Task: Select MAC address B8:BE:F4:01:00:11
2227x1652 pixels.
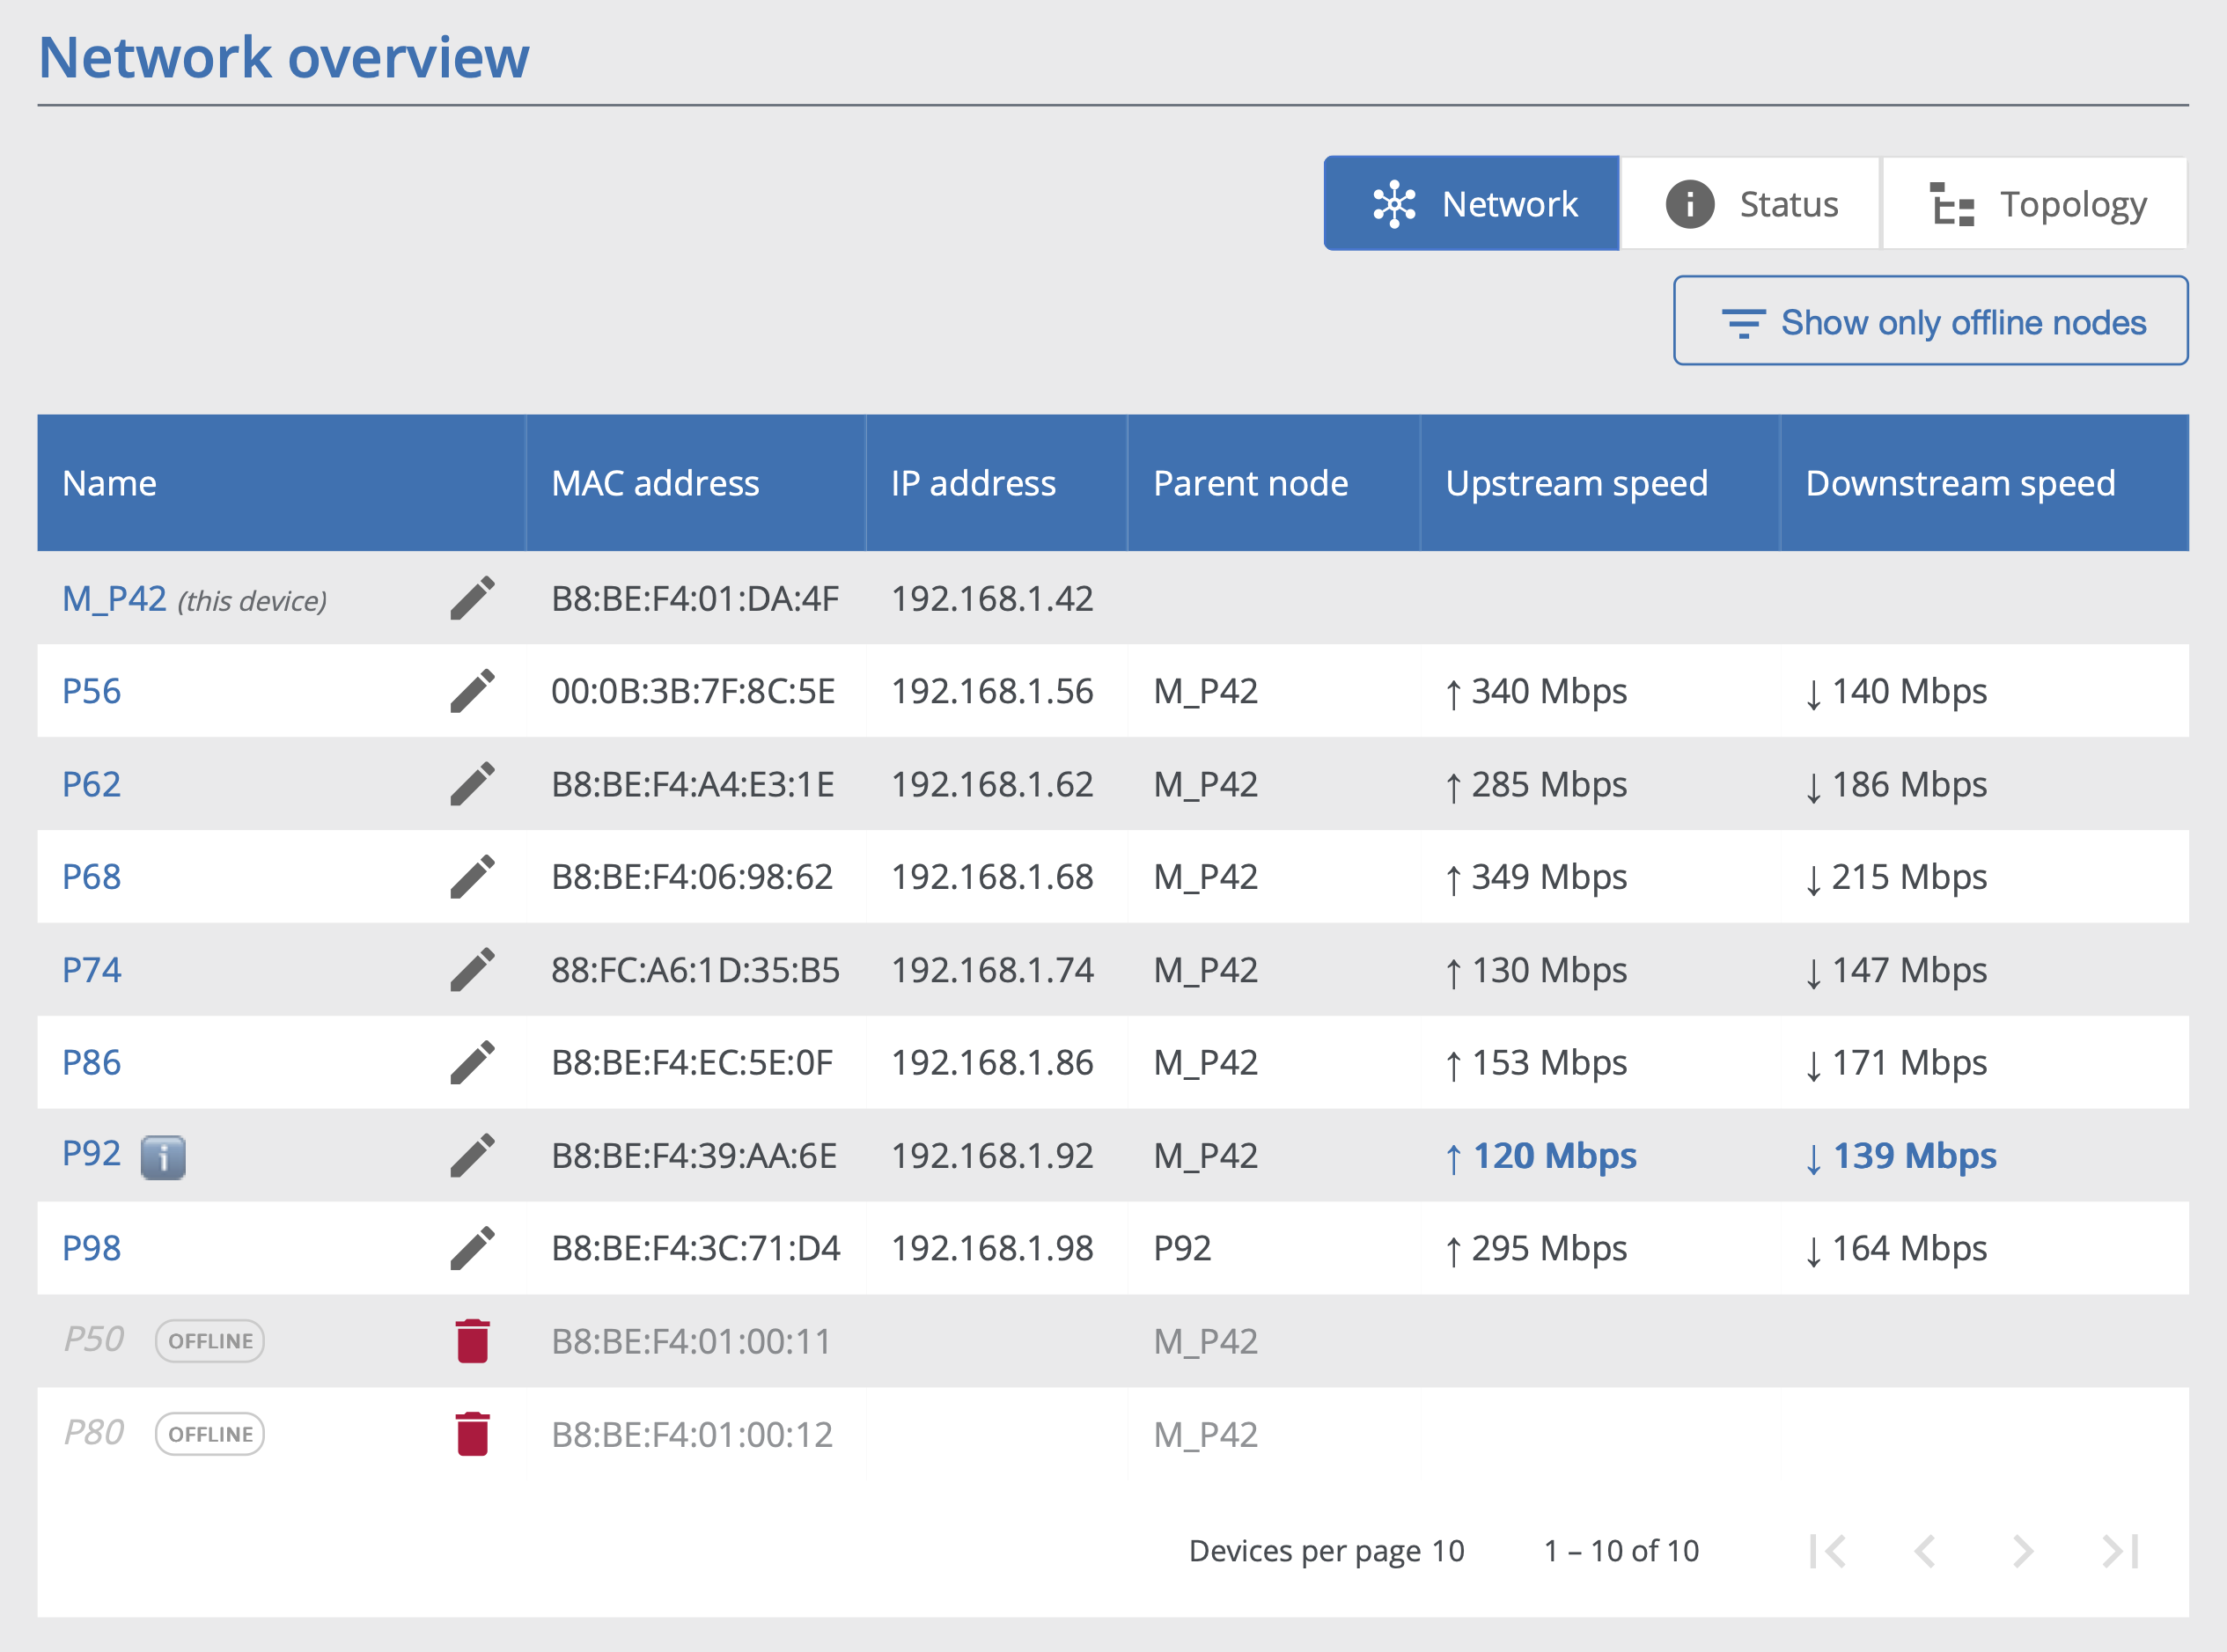Action: point(691,1341)
